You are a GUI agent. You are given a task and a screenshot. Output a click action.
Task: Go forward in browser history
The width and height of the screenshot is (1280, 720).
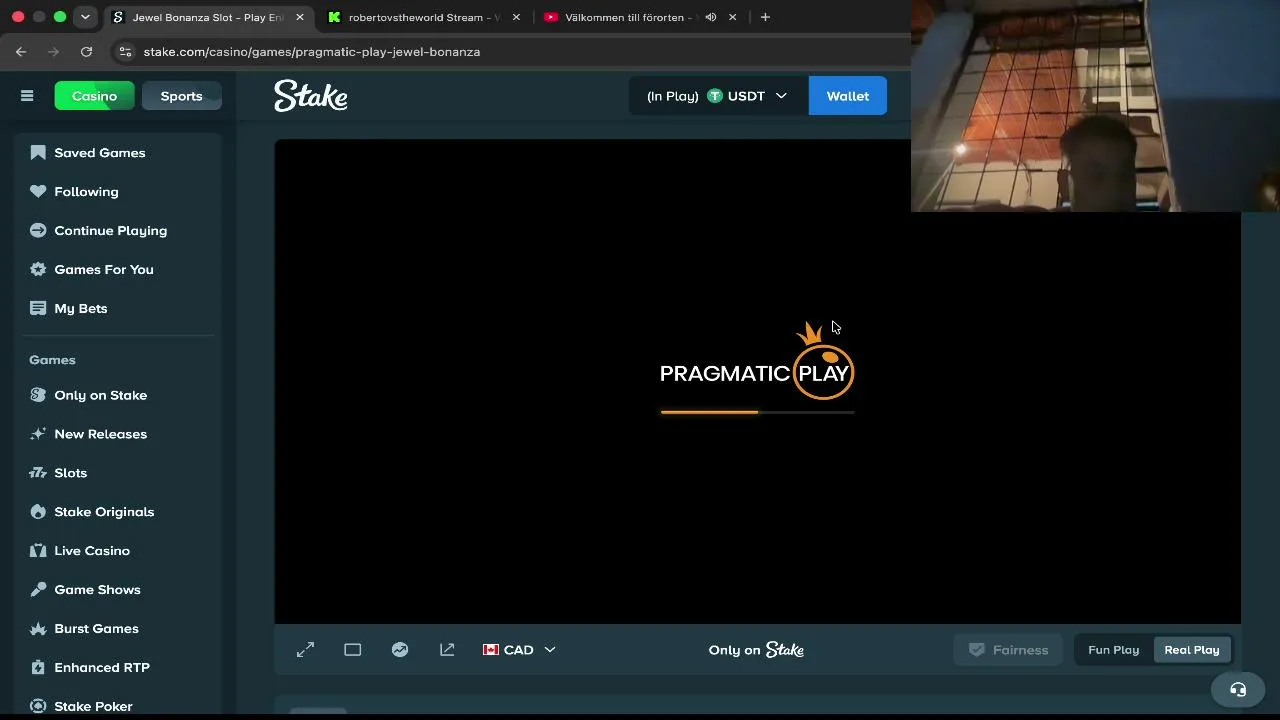pos(53,52)
